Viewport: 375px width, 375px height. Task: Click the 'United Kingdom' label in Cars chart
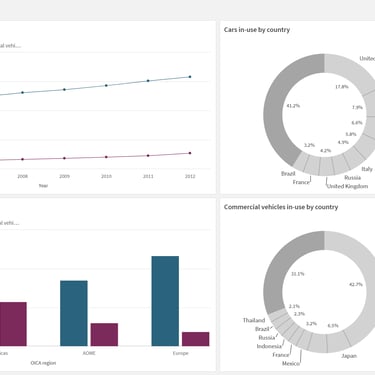pos(347,186)
